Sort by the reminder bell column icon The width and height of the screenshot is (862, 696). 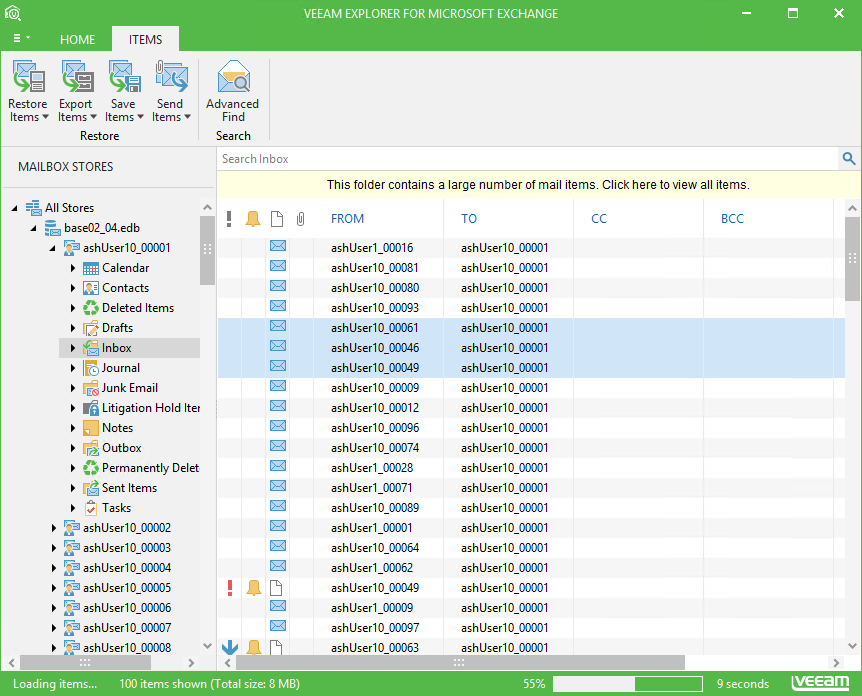(x=253, y=219)
